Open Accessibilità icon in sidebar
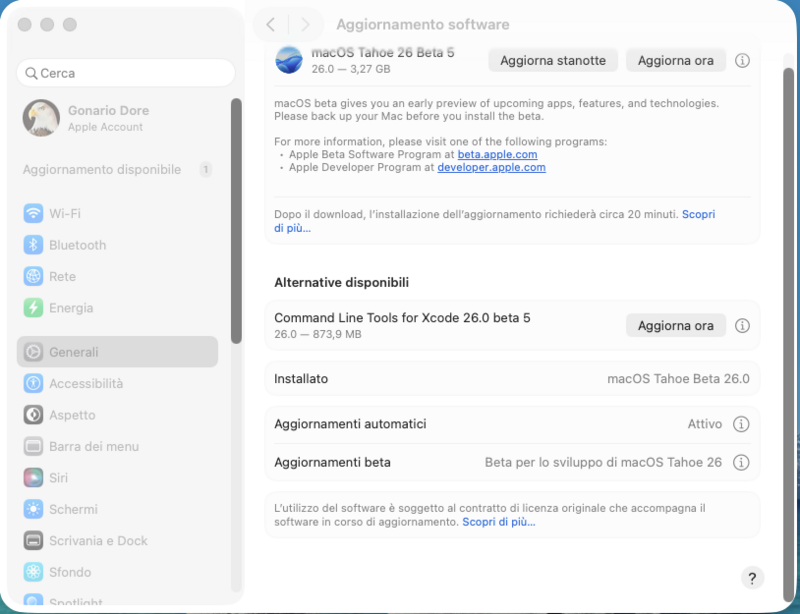The image size is (800, 614). click(x=33, y=383)
